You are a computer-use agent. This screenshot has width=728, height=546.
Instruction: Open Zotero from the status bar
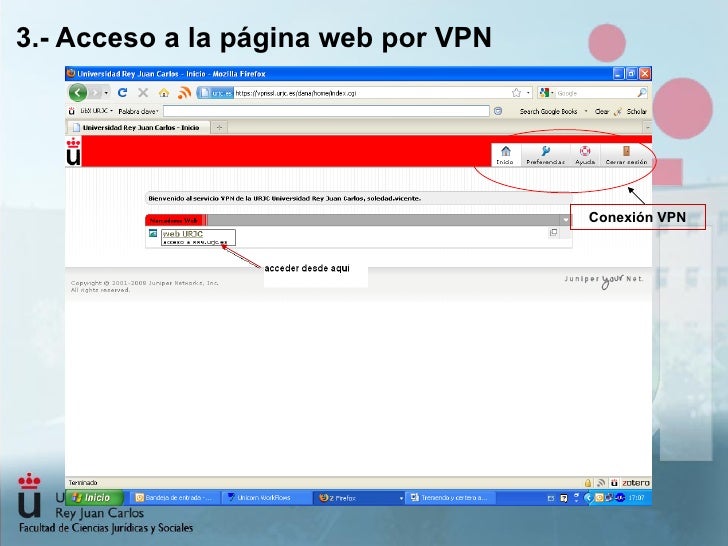coord(636,483)
